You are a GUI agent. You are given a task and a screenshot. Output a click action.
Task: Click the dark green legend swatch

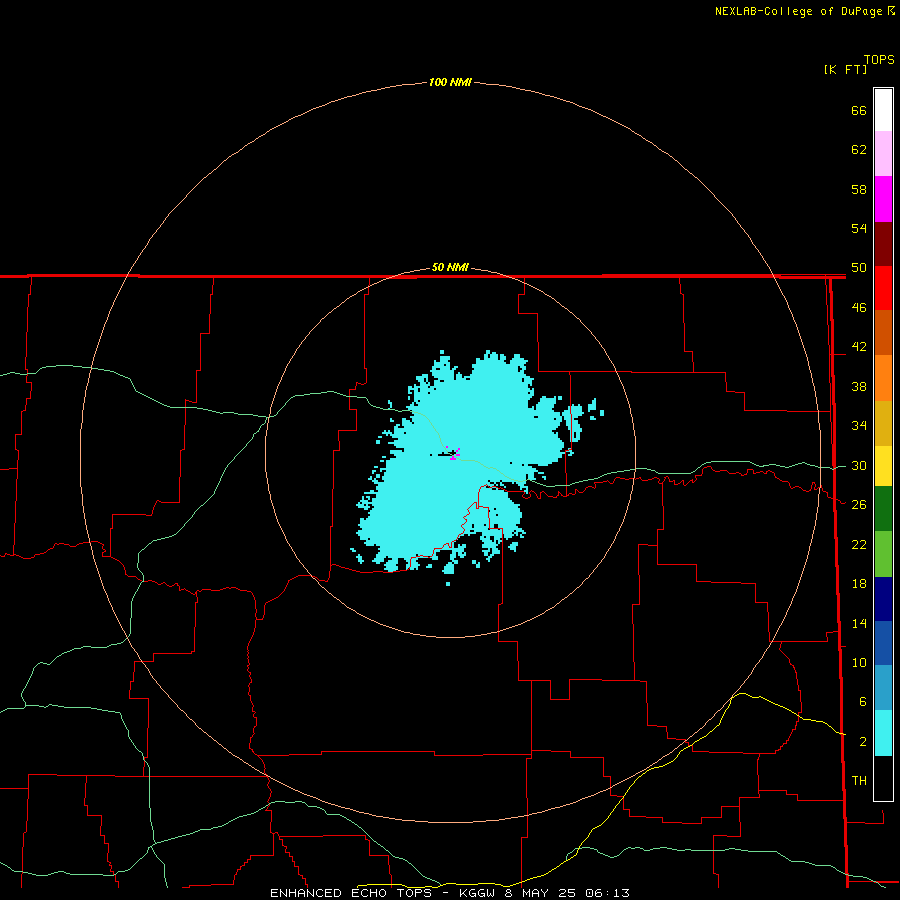(x=883, y=509)
